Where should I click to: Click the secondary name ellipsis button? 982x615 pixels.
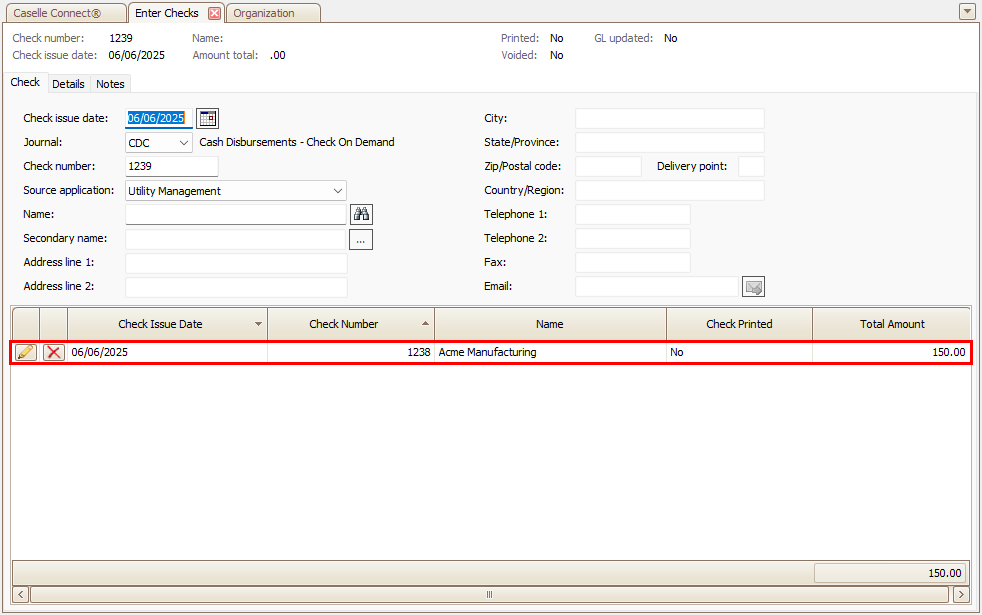tap(361, 239)
